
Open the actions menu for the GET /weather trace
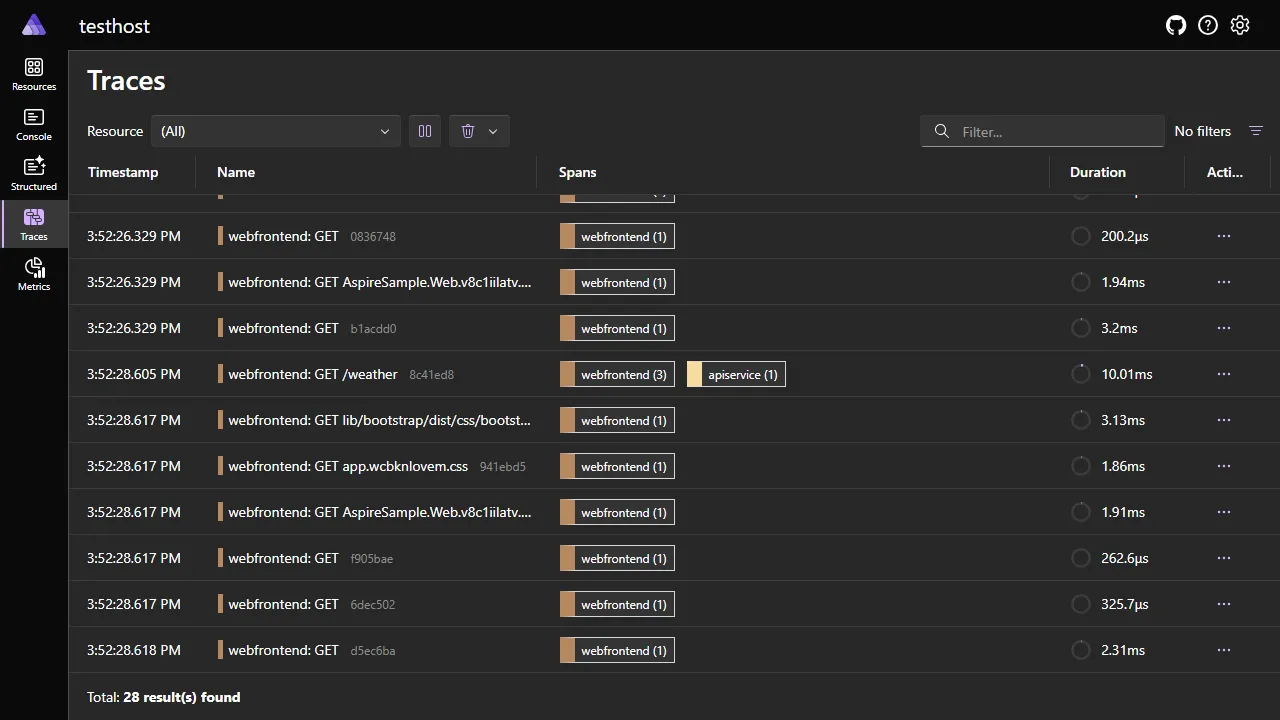pos(1223,374)
